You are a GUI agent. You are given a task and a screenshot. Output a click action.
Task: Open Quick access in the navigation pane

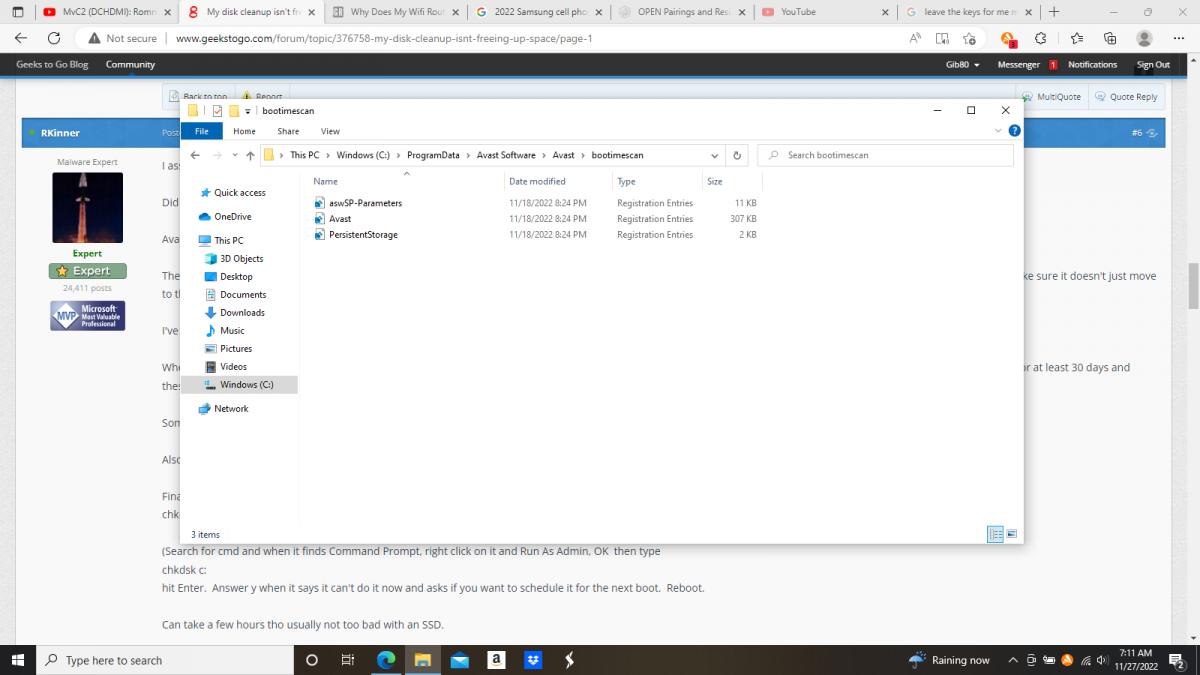coord(239,193)
